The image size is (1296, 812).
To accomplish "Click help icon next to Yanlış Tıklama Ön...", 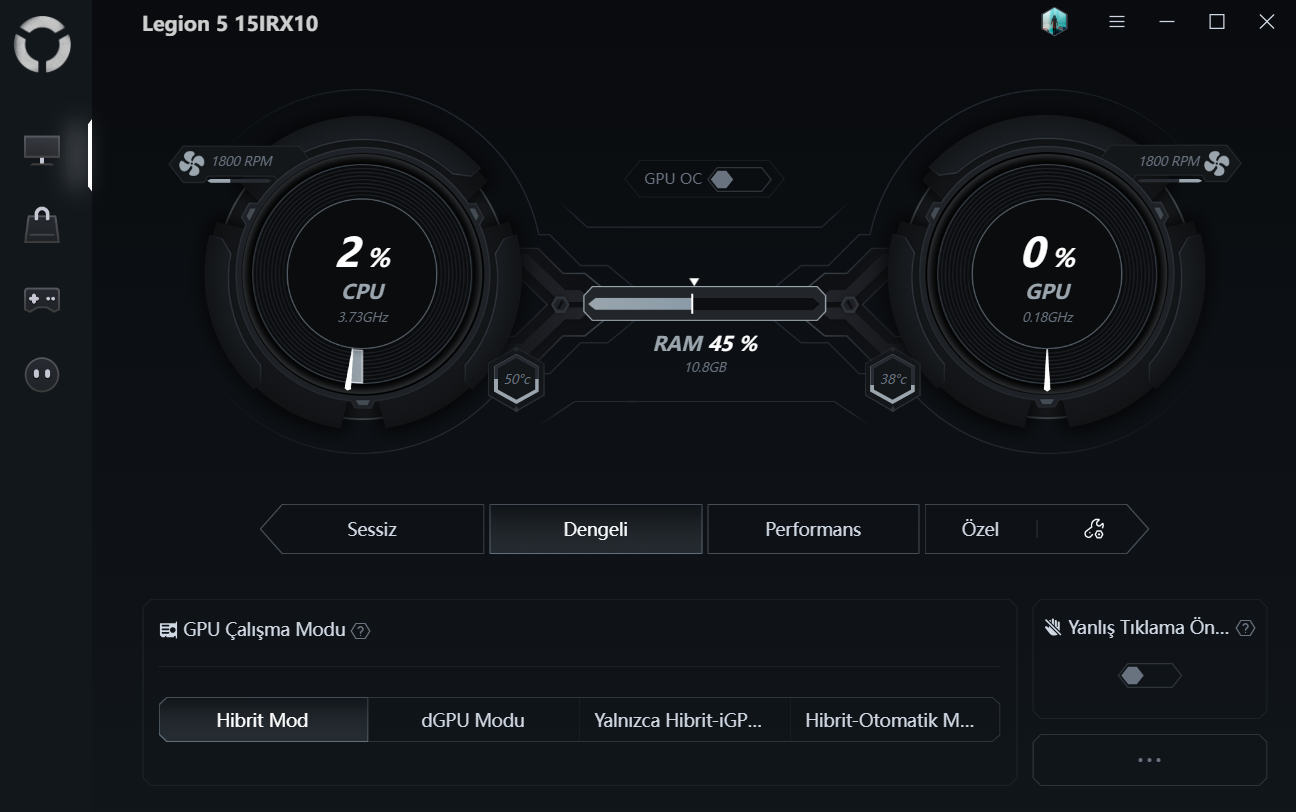I will click(1245, 628).
